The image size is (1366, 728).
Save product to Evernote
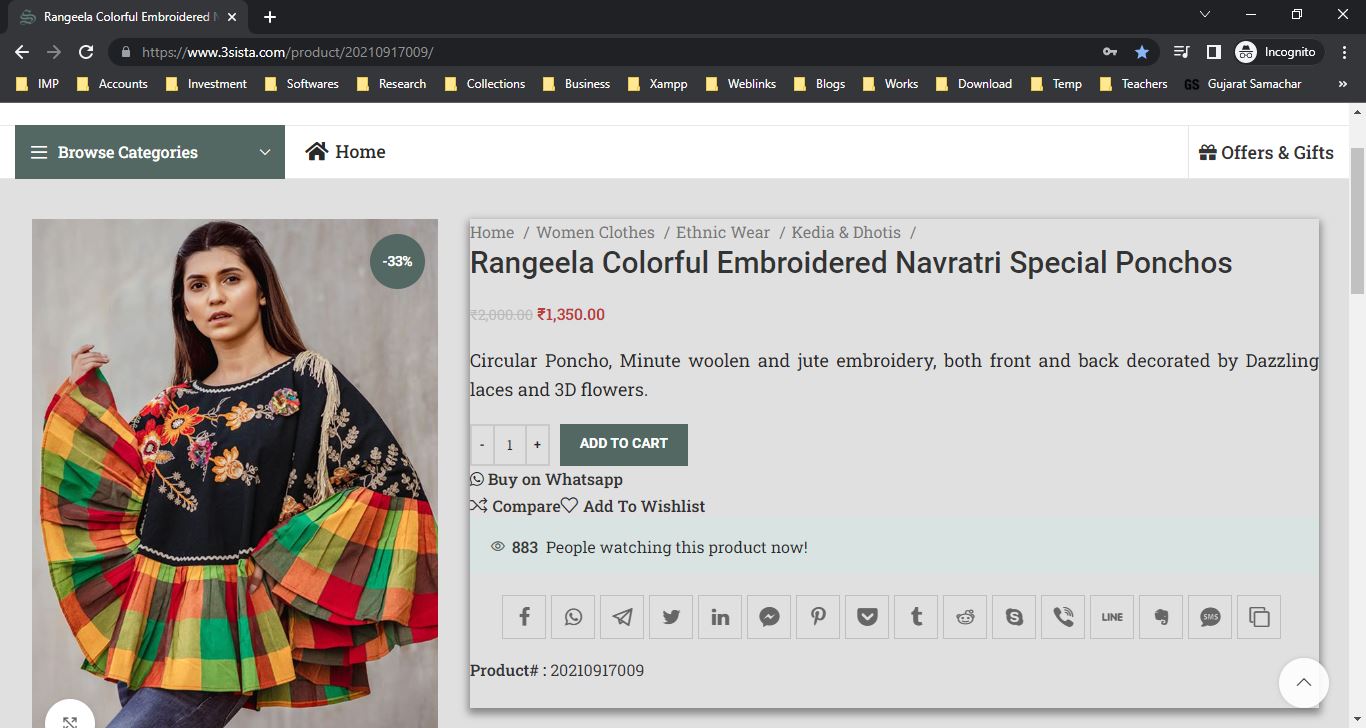(x=1161, y=617)
